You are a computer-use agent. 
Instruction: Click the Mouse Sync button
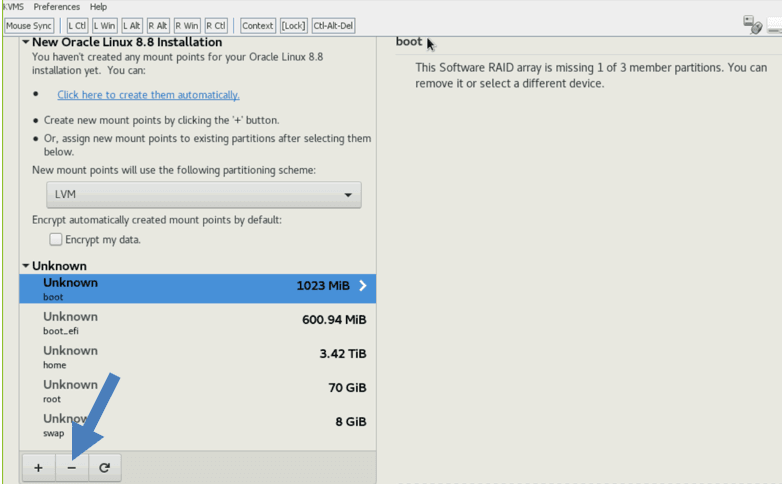click(29, 26)
